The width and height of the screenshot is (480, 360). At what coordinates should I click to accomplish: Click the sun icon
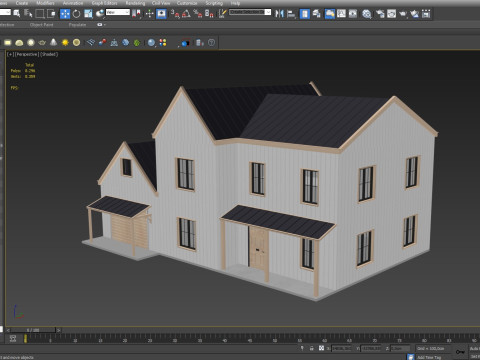pyautogui.click(x=65, y=43)
